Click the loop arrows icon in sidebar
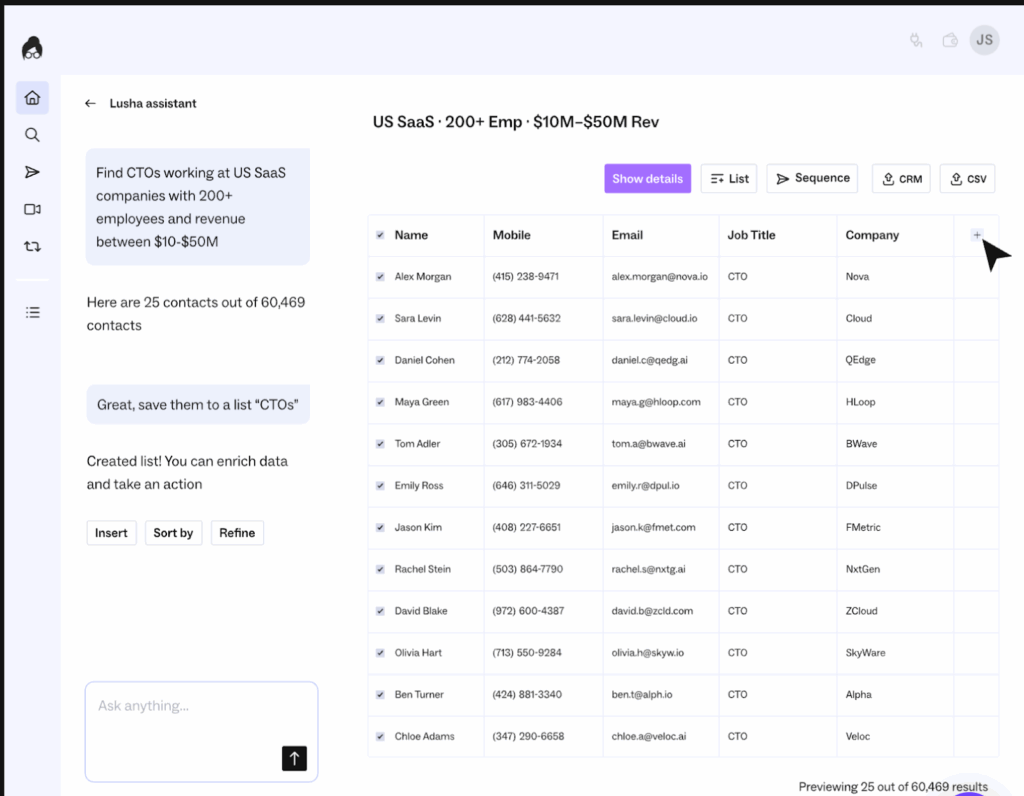1024x796 pixels. point(32,246)
